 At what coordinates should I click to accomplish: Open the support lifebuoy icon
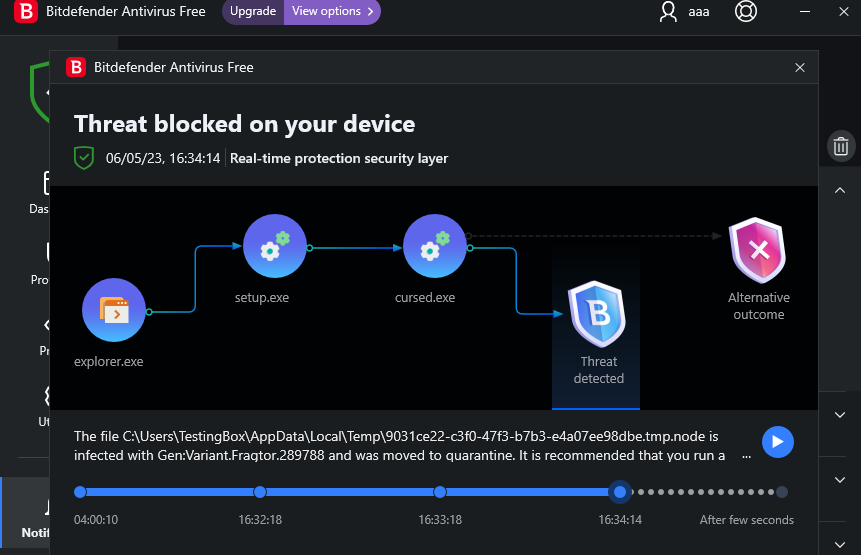(745, 12)
